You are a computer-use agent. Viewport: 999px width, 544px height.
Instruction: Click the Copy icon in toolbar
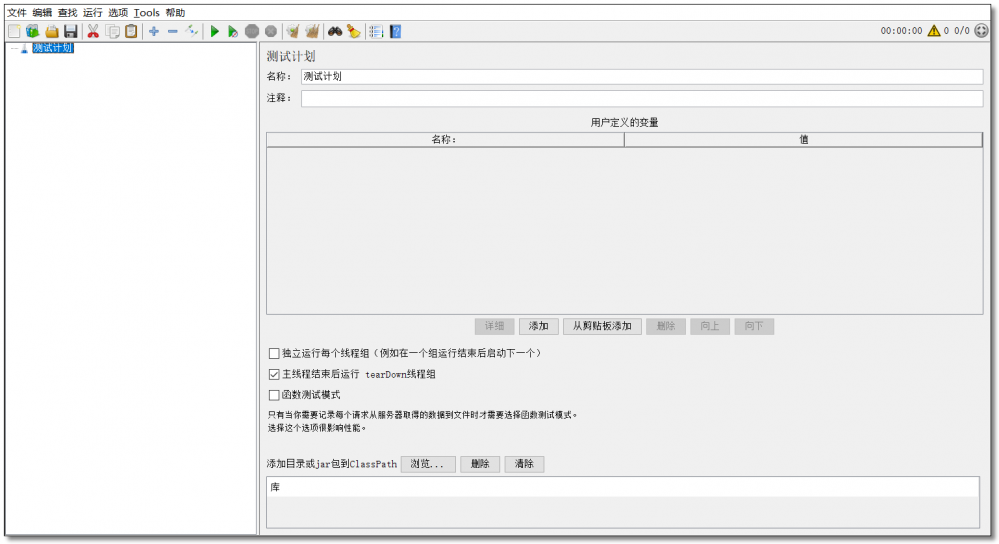coord(112,31)
